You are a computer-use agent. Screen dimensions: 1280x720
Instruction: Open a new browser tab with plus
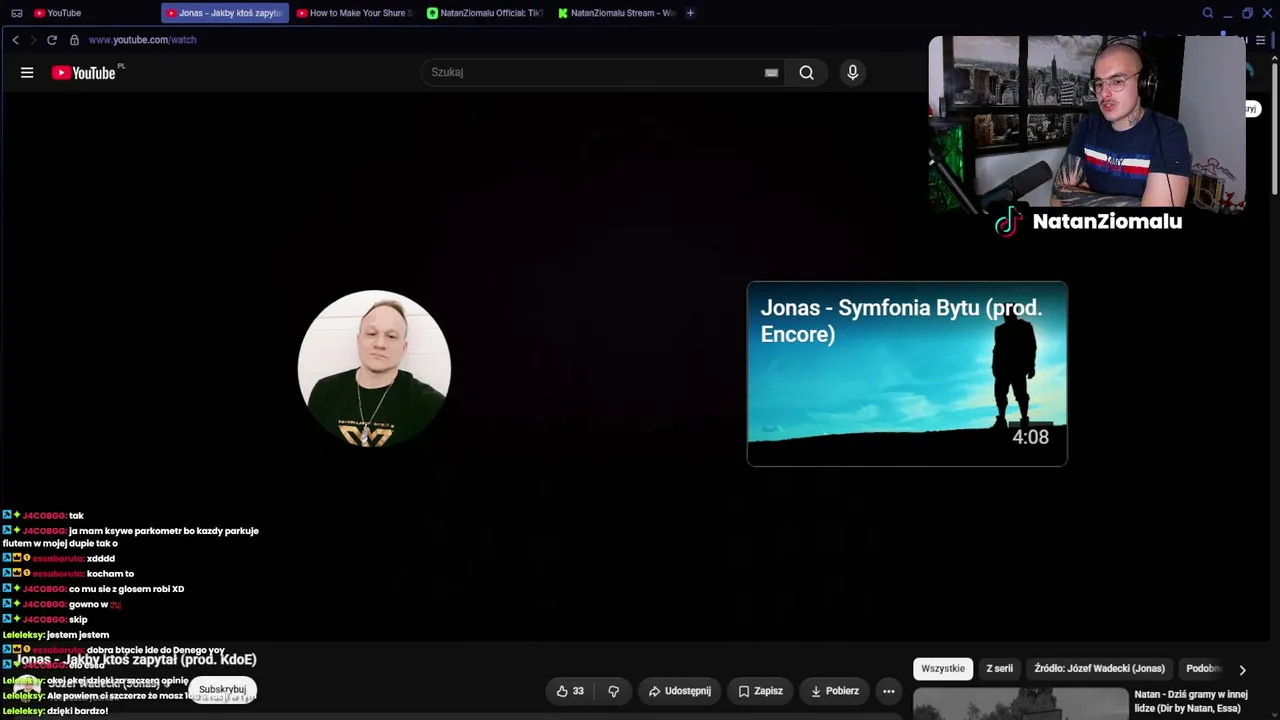[690, 13]
